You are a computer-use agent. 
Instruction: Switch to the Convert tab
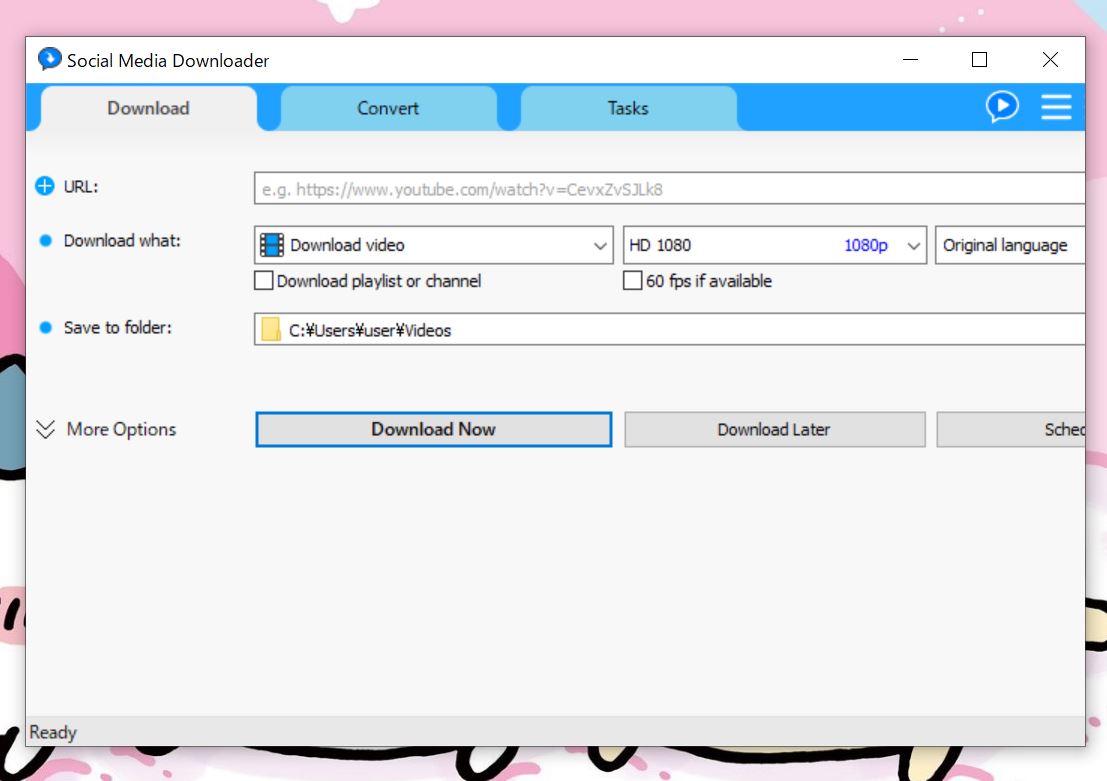[388, 108]
